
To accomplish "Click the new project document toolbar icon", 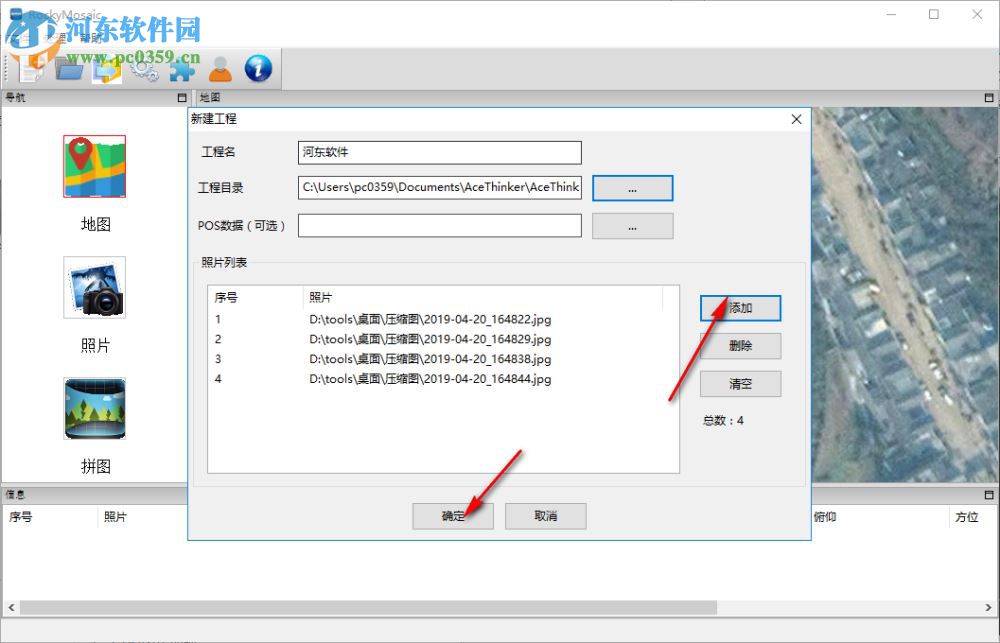I will [33, 68].
